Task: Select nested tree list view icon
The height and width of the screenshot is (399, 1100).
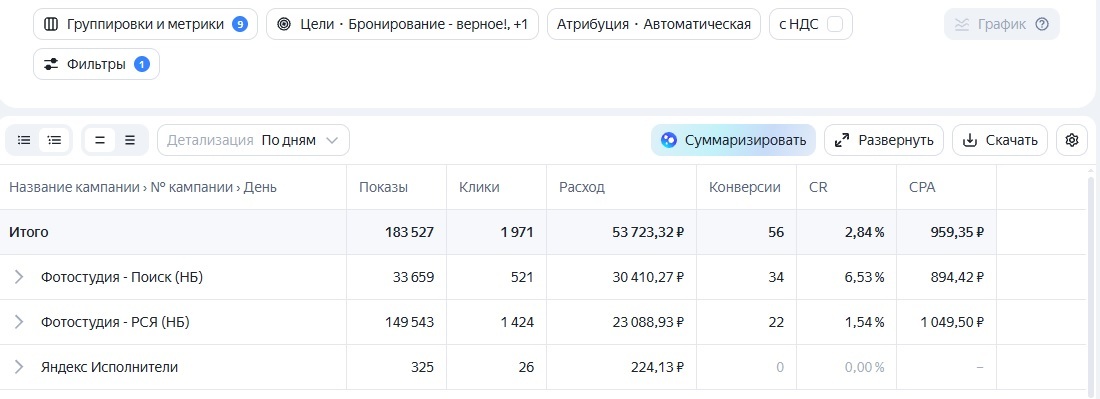Action: click(55, 140)
